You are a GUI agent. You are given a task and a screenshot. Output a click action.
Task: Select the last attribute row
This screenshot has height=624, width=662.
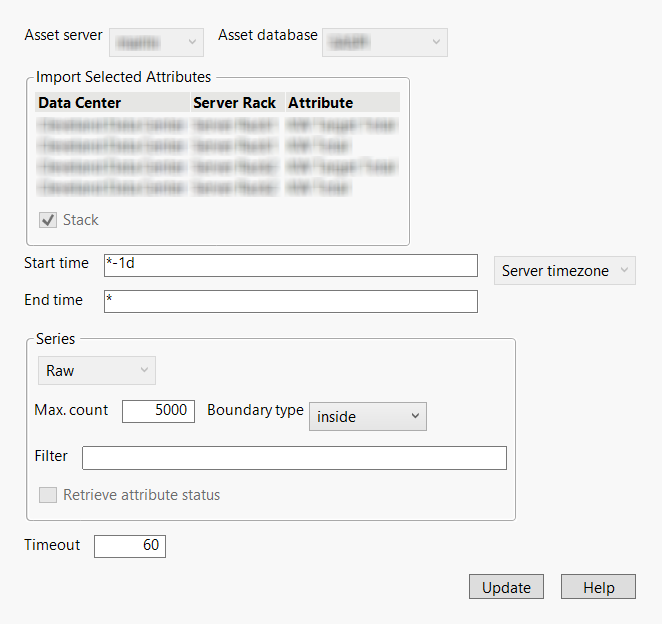(216, 187)
